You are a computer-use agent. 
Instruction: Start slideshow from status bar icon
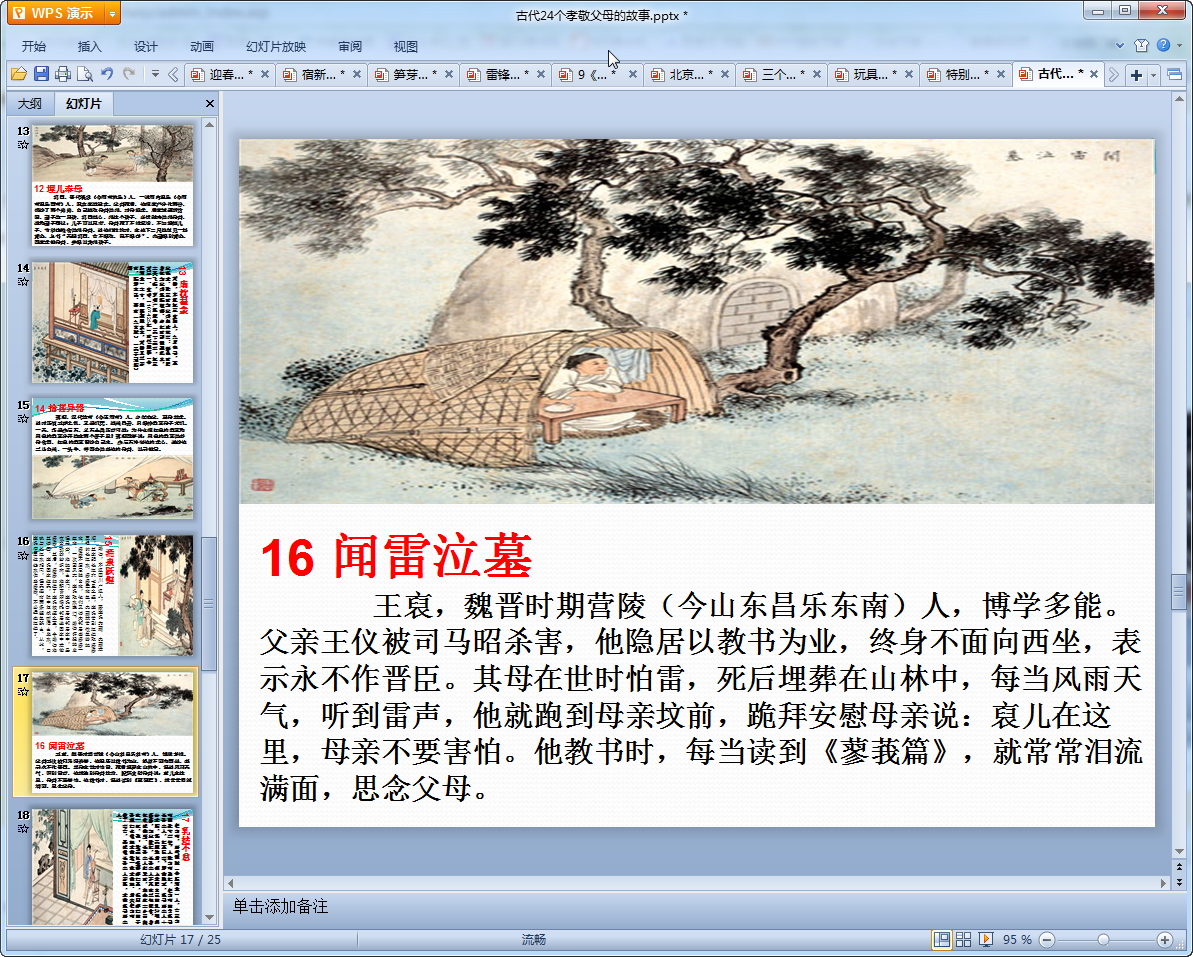pyautogui.click(x=985, y=940)
